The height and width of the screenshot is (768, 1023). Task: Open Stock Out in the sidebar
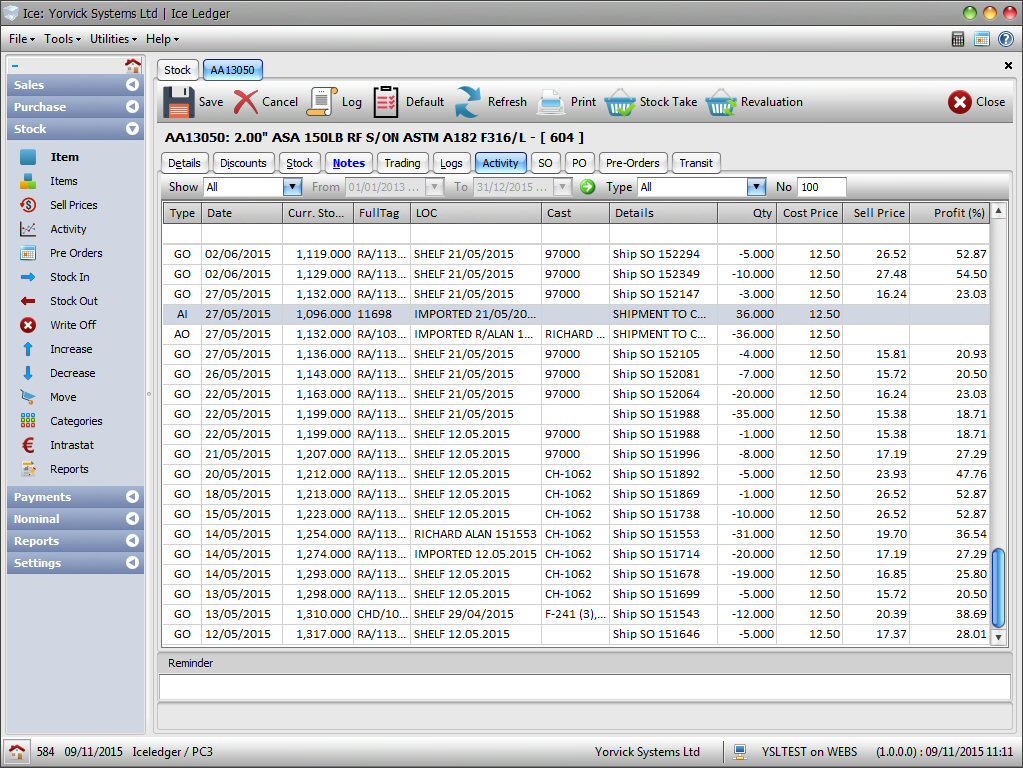coord(74,301)
